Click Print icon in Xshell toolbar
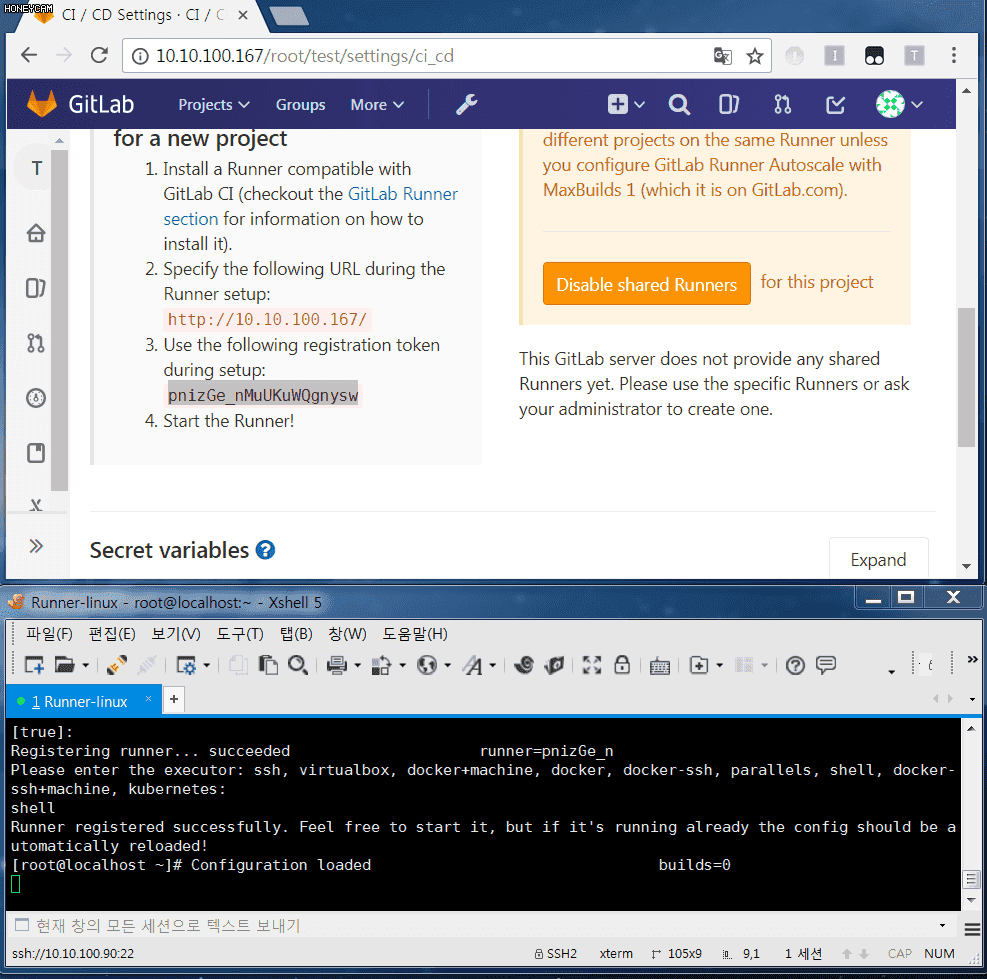Screen dimensions: 987x979 pyautogui.click(x=337, y=665)
